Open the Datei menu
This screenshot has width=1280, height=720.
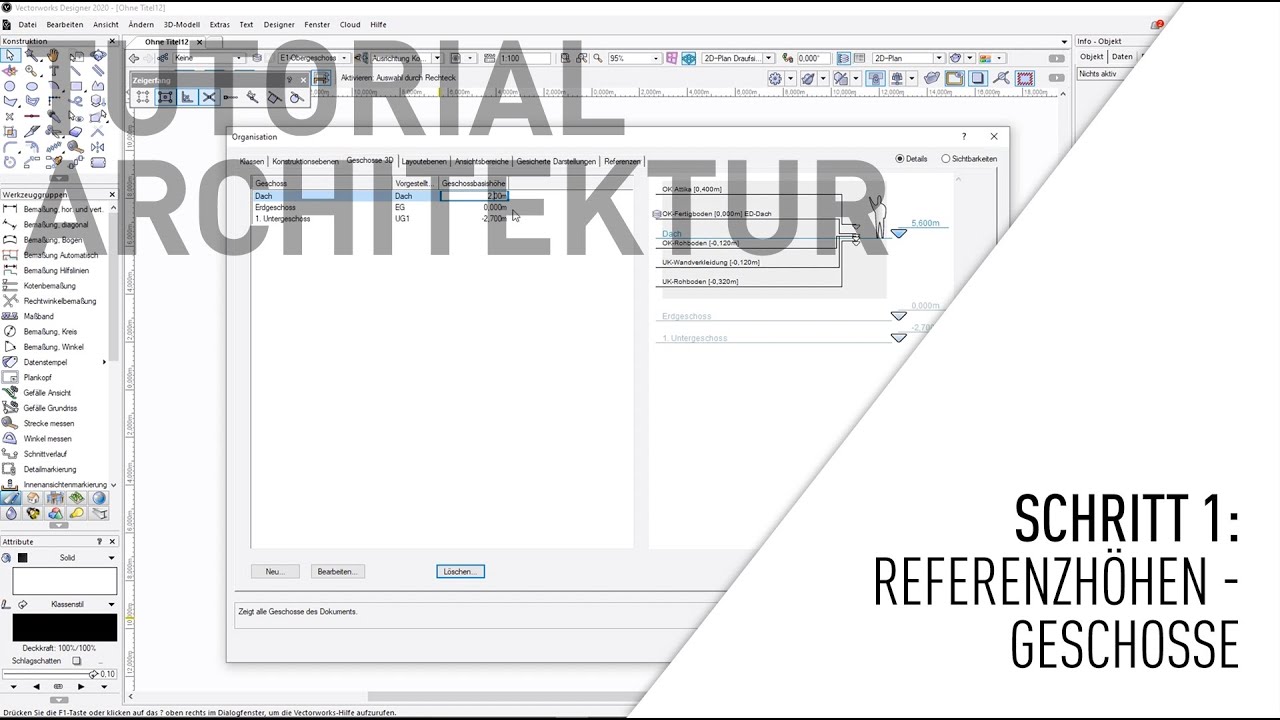(27, 24)
